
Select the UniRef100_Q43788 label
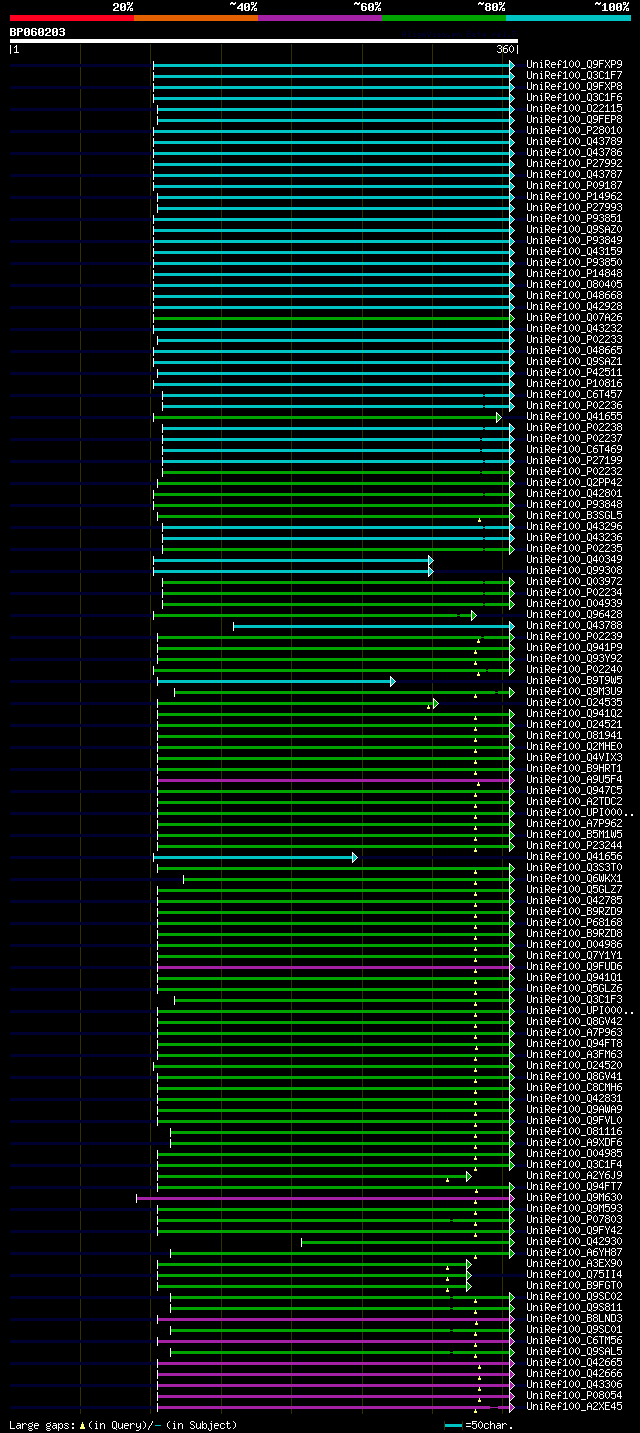click(575, 625)
